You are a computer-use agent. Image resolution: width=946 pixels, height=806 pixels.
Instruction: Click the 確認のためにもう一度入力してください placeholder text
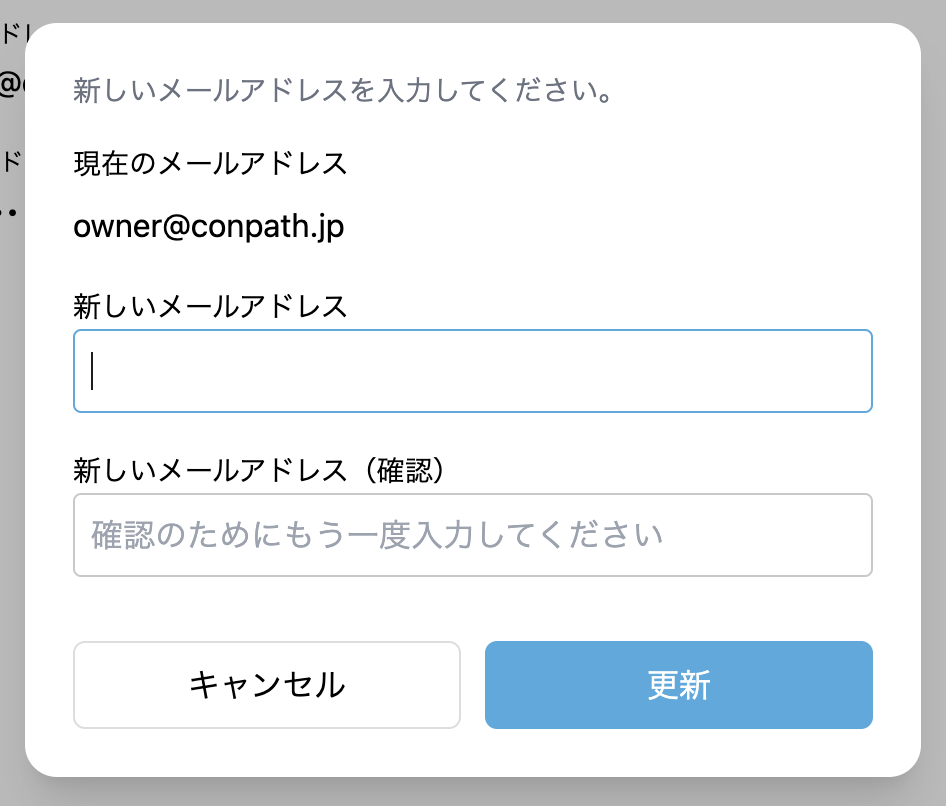pos(377,535)
